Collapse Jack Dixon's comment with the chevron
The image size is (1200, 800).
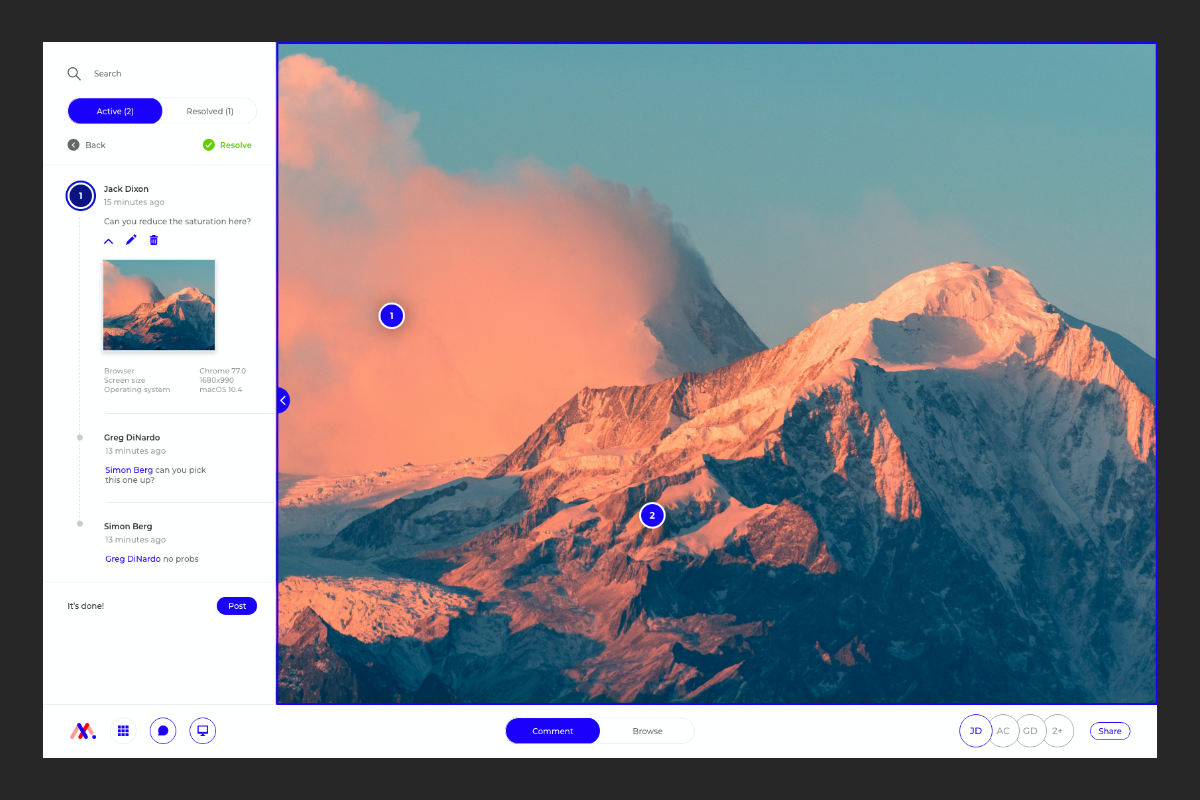click(109, 240)
